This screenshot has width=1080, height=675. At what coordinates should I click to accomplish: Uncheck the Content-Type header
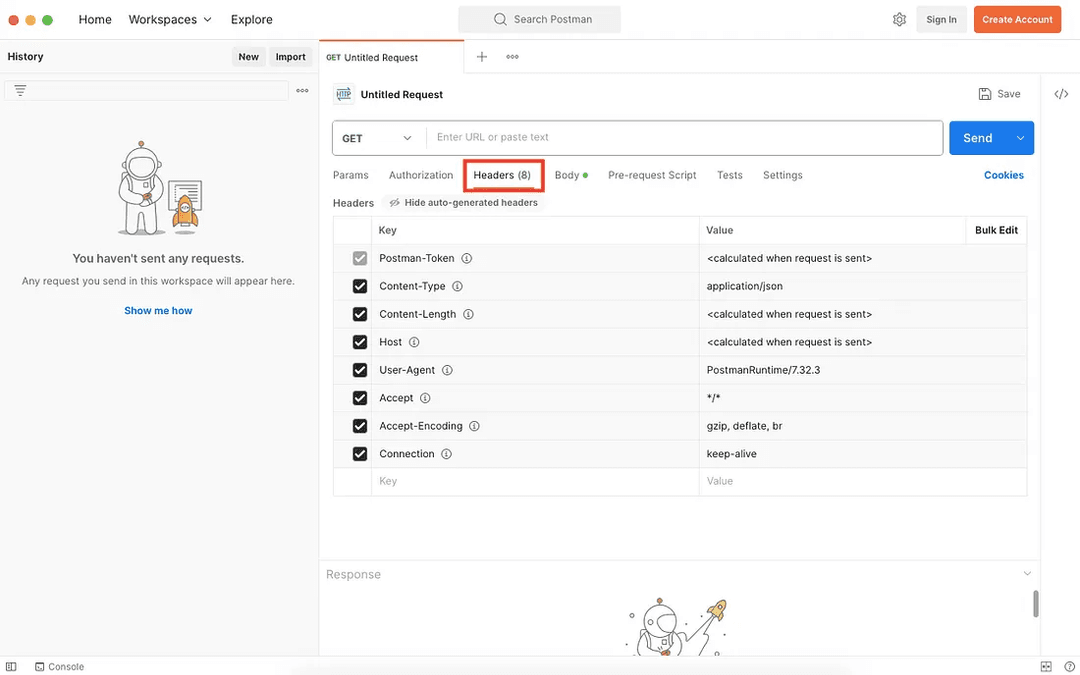pyautogui.click(x=360, y=286)
